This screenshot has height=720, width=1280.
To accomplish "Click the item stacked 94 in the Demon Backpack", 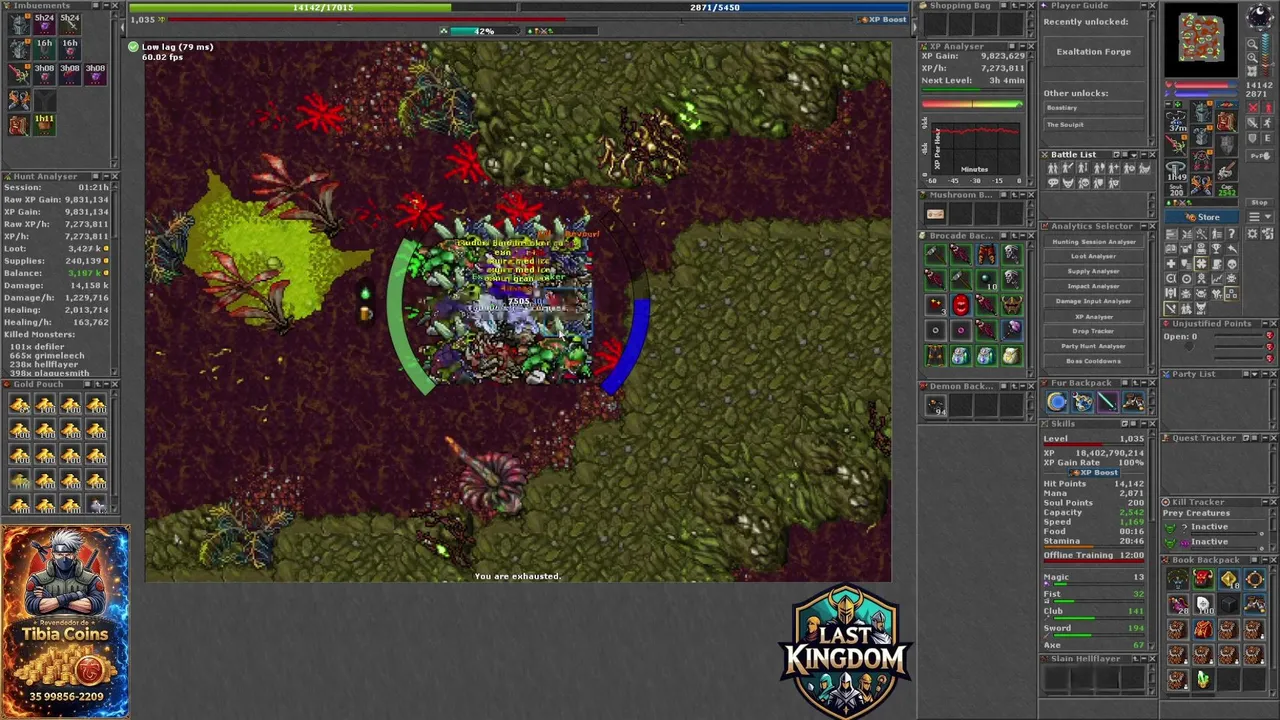I will (x=936, y=404).
